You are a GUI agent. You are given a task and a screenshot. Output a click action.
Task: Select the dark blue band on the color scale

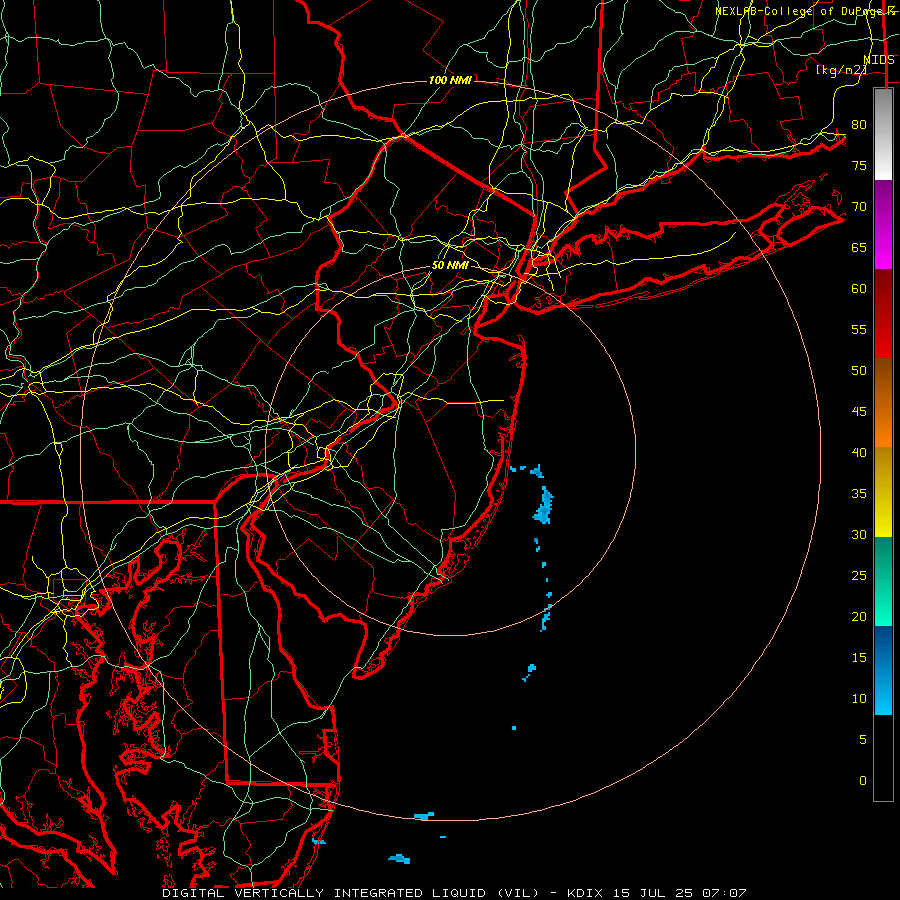click(x=883, y=649)
